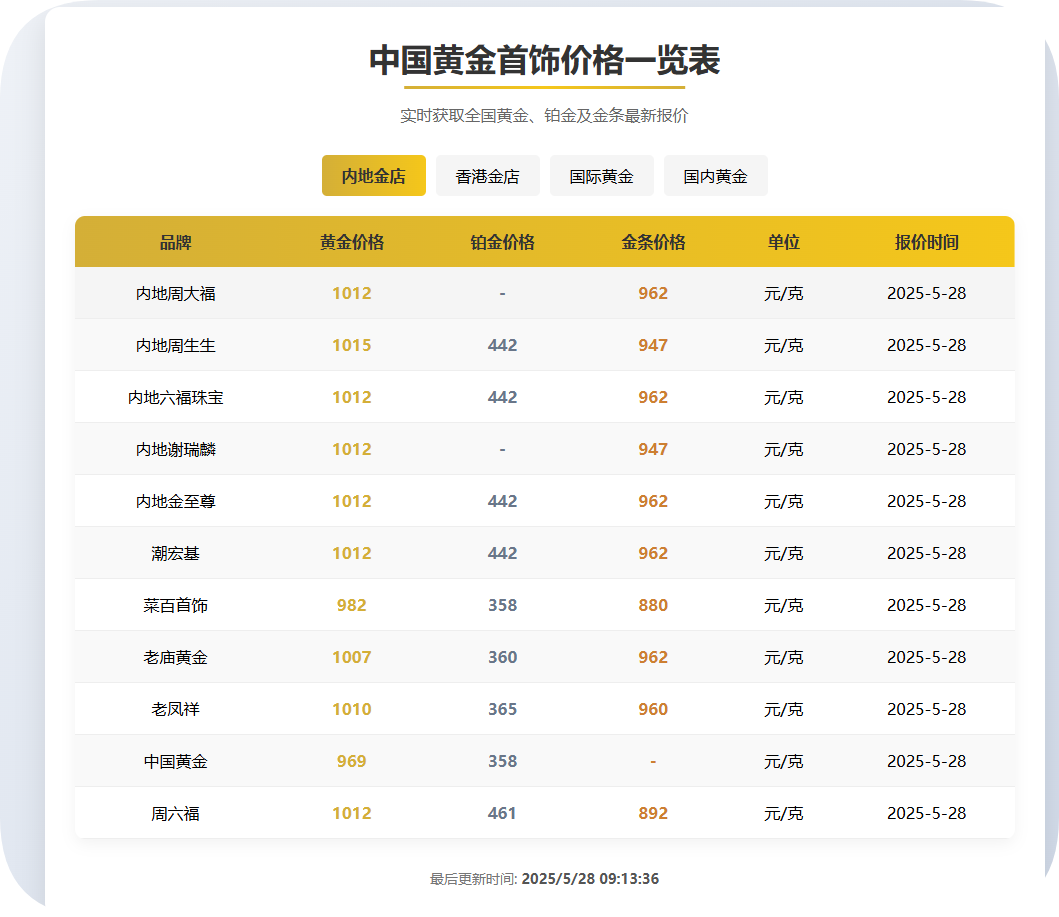Click the 2025-5-28 date in 潮宏基 row
The height and width of the screenshot is (917, 1059).
(x=927, y=553)
